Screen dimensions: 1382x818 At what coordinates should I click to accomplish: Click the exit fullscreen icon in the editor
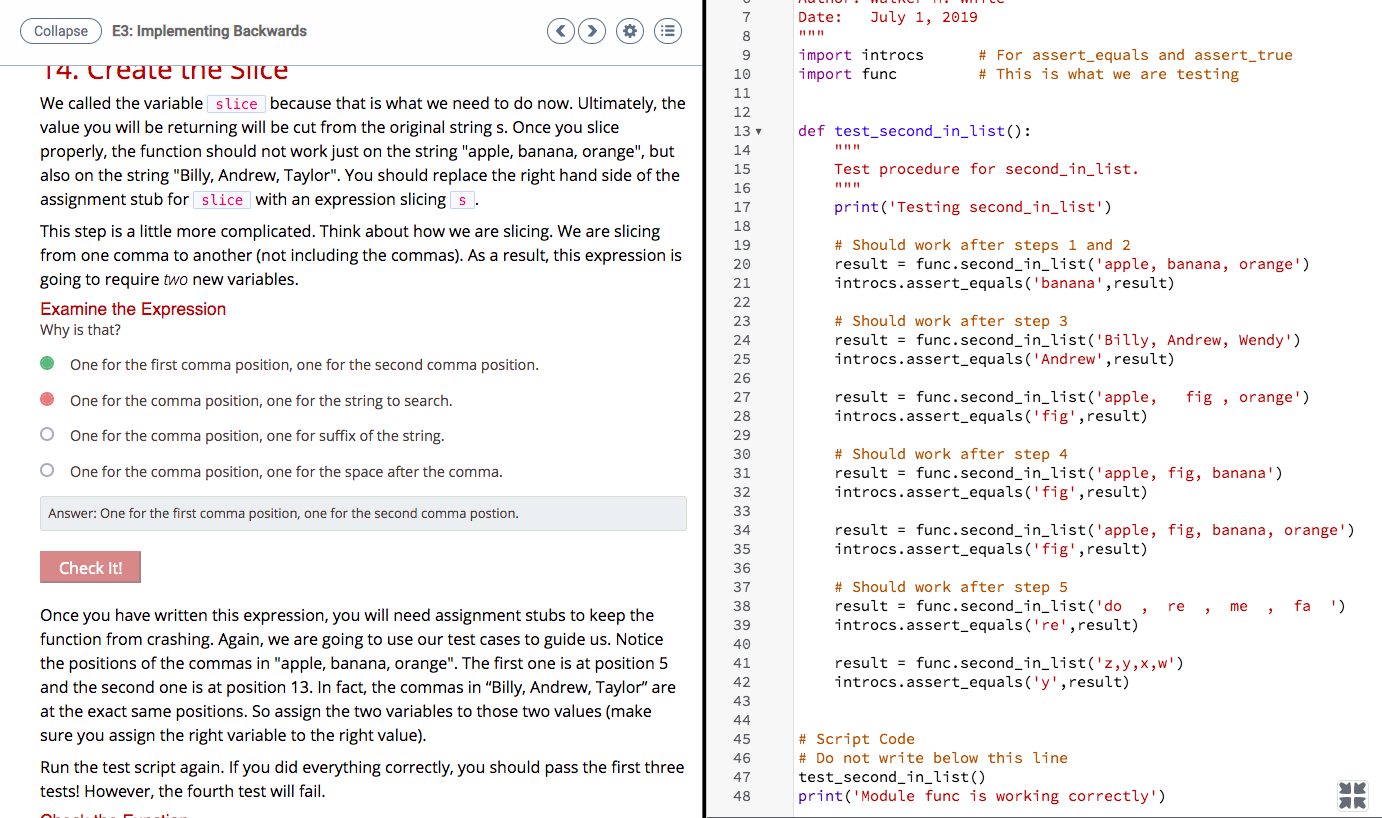point(1352,795)
